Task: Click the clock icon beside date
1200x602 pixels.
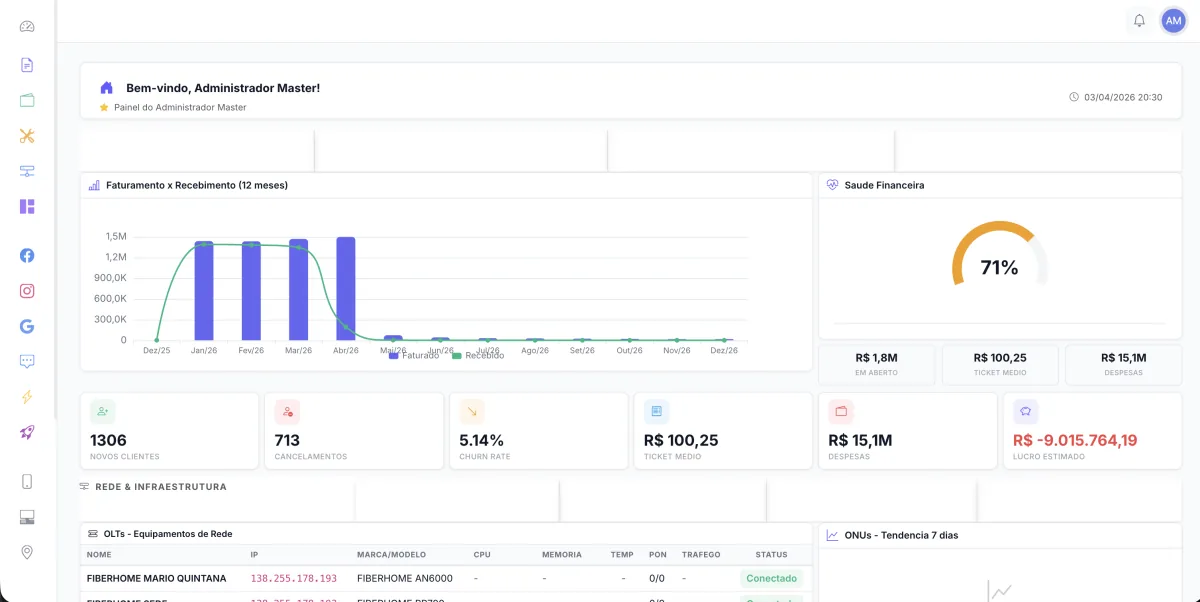Action: click(x=1074, y=97)
